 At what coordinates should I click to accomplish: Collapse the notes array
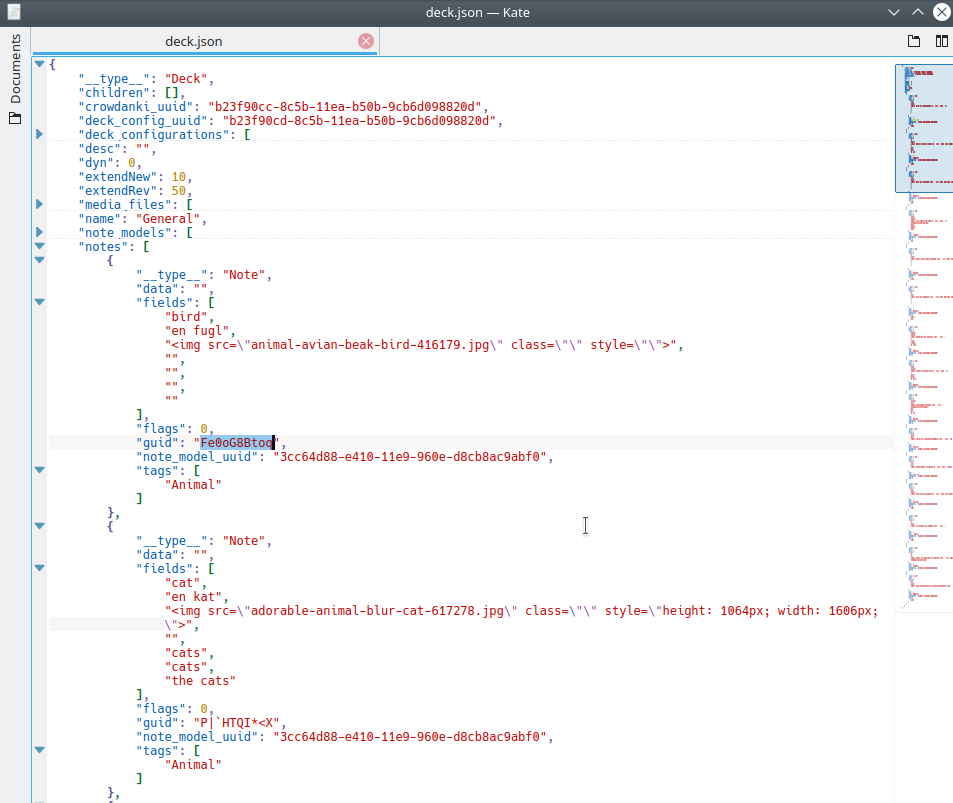point(40,246)
